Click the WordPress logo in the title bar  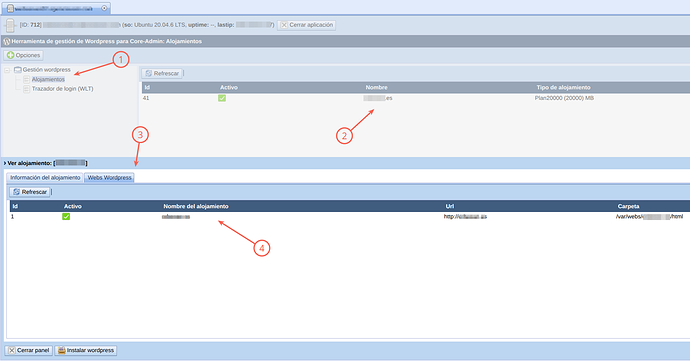tap(7, 41)
